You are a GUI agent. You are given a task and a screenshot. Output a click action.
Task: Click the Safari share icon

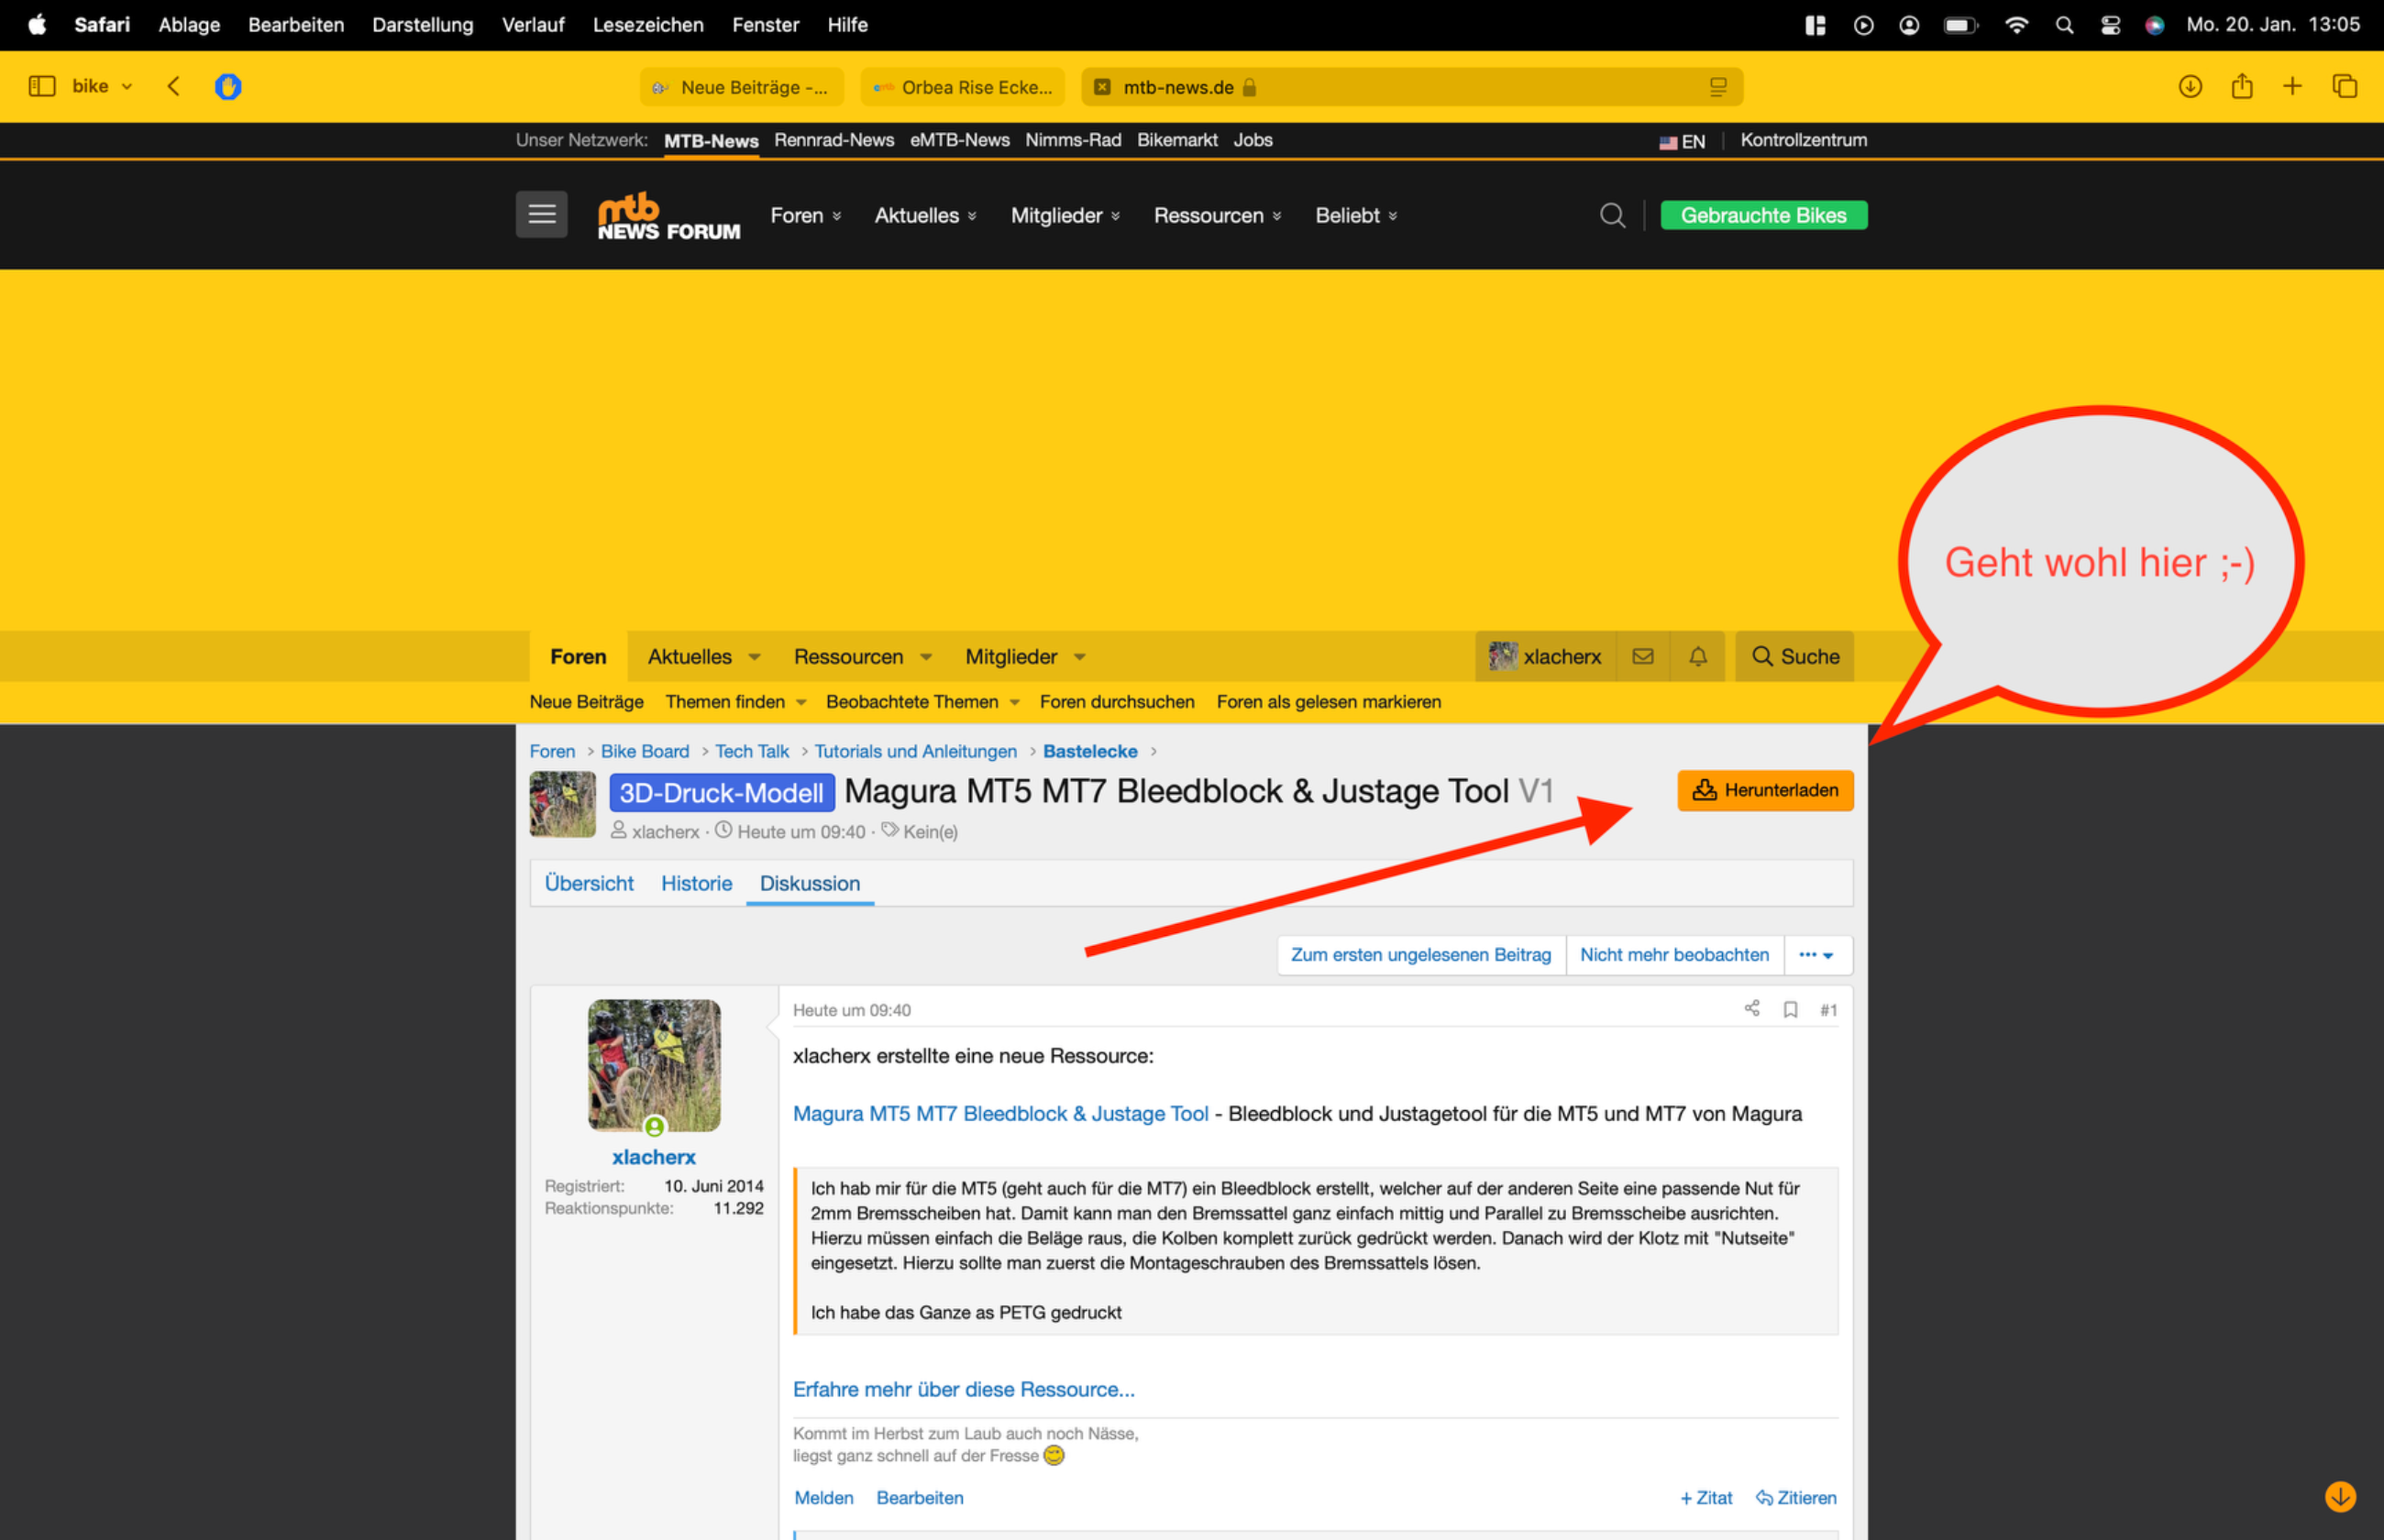[x=2242, y=86]
